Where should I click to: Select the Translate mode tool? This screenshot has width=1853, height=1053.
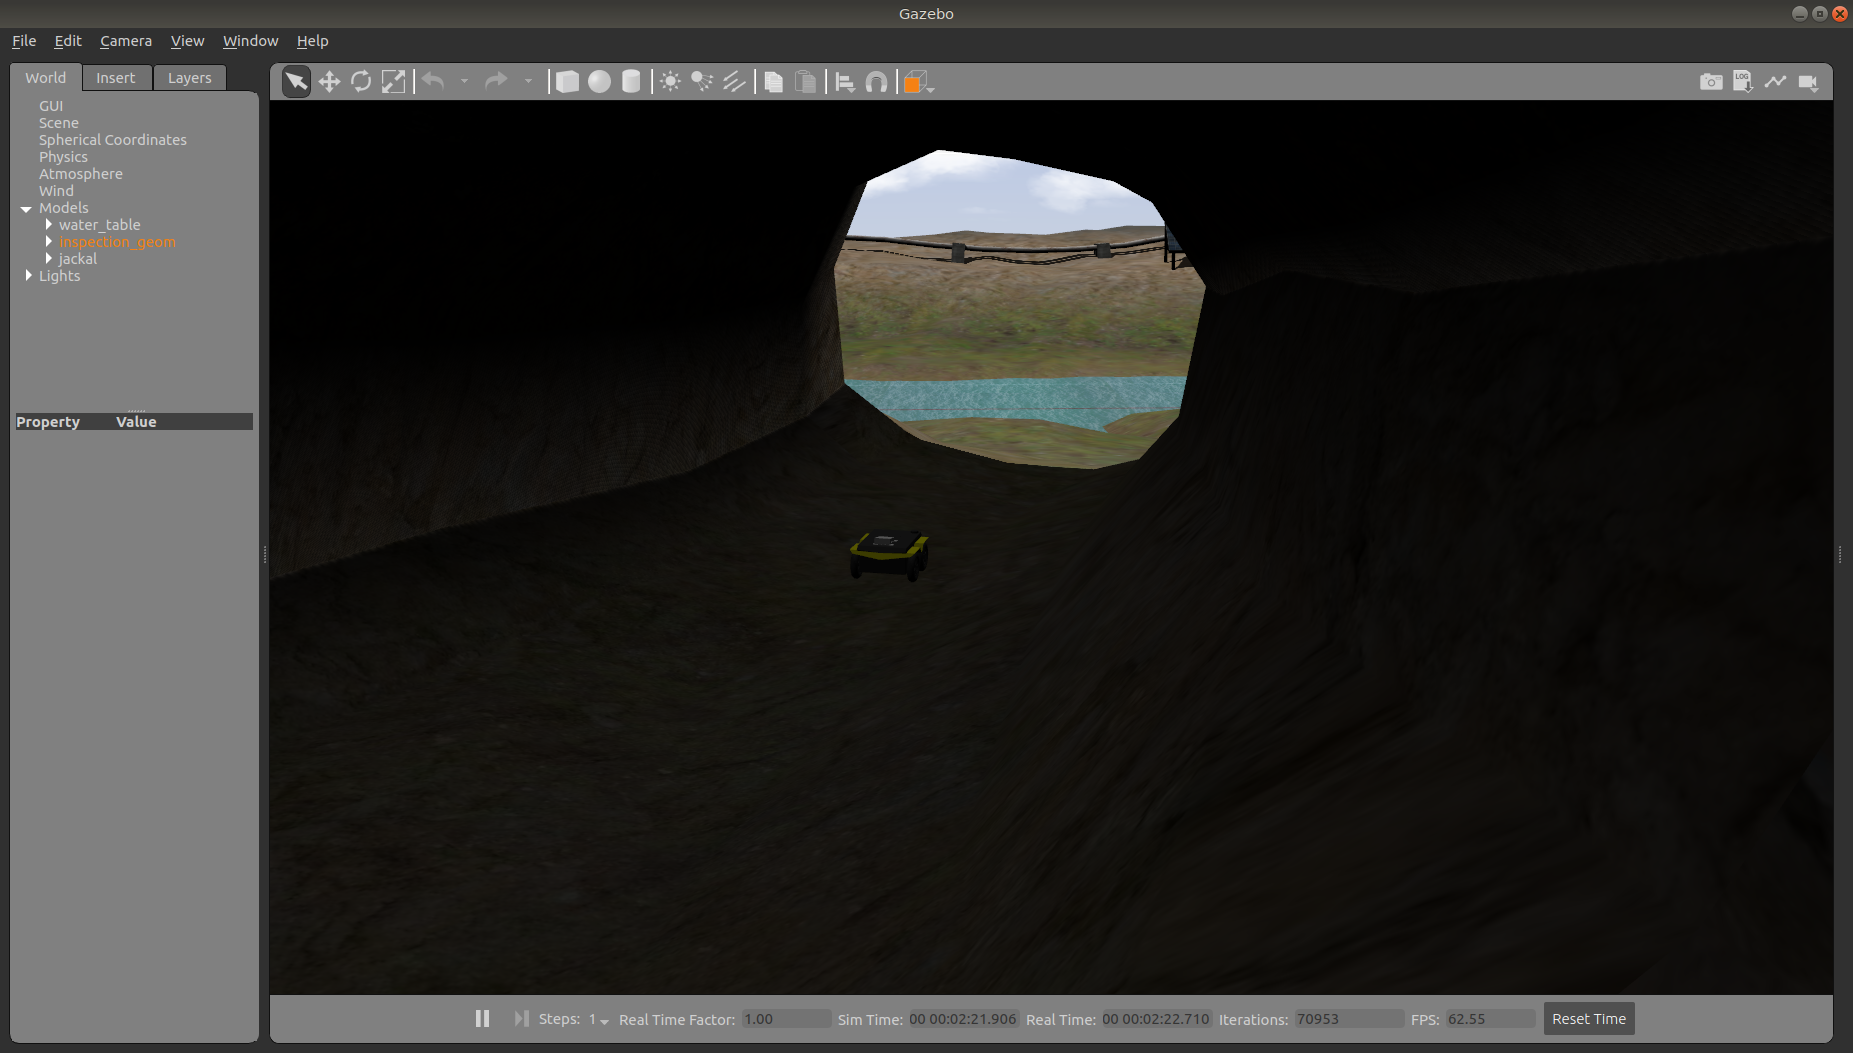(329, 82)
